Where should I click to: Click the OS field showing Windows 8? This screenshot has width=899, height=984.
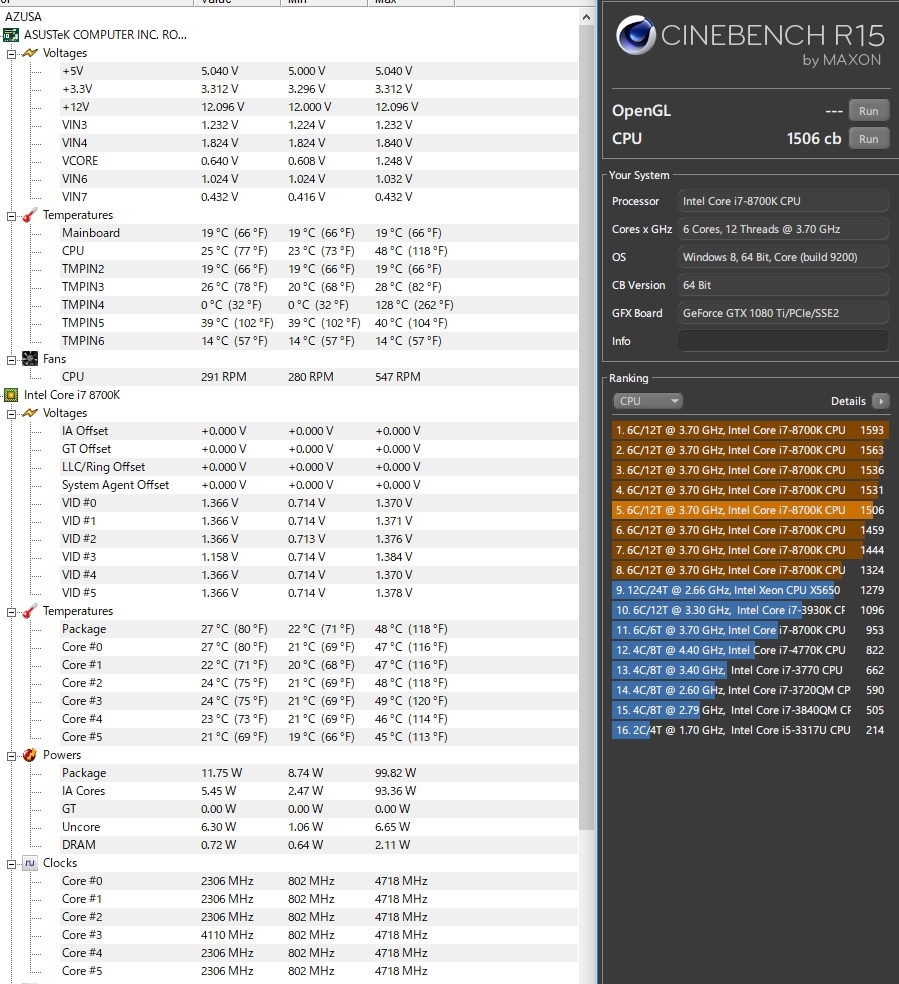[783, 257]
